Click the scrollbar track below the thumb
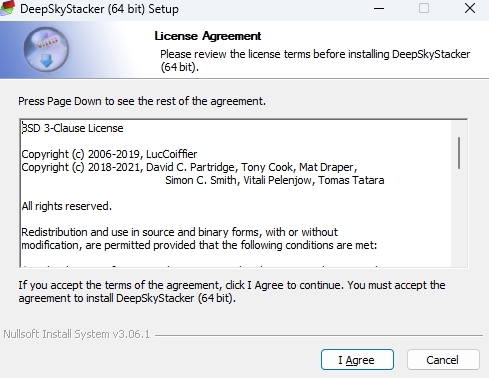 (459, 218)
